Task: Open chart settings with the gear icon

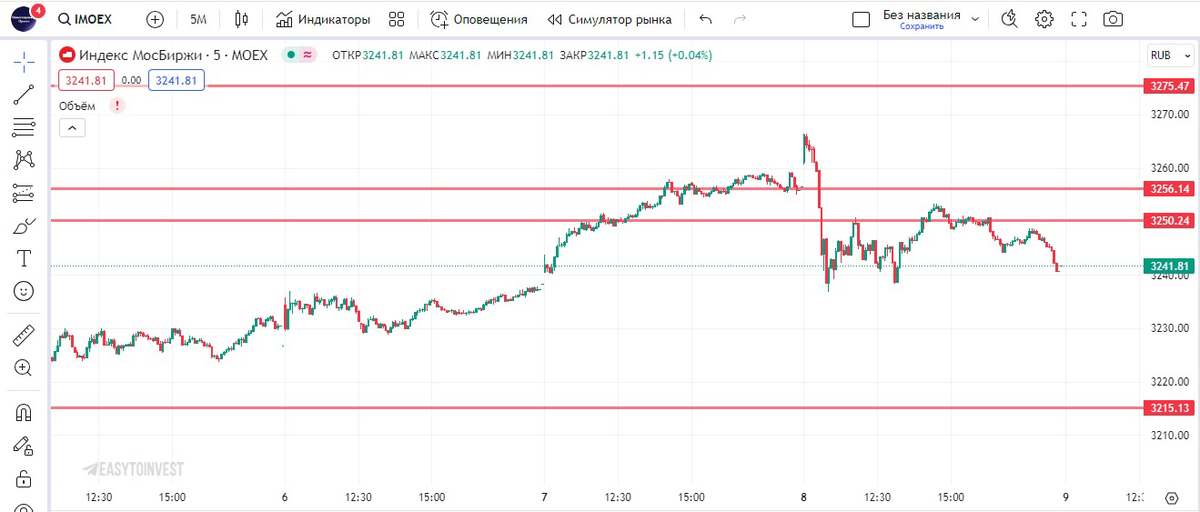Action: [1044, 19]
